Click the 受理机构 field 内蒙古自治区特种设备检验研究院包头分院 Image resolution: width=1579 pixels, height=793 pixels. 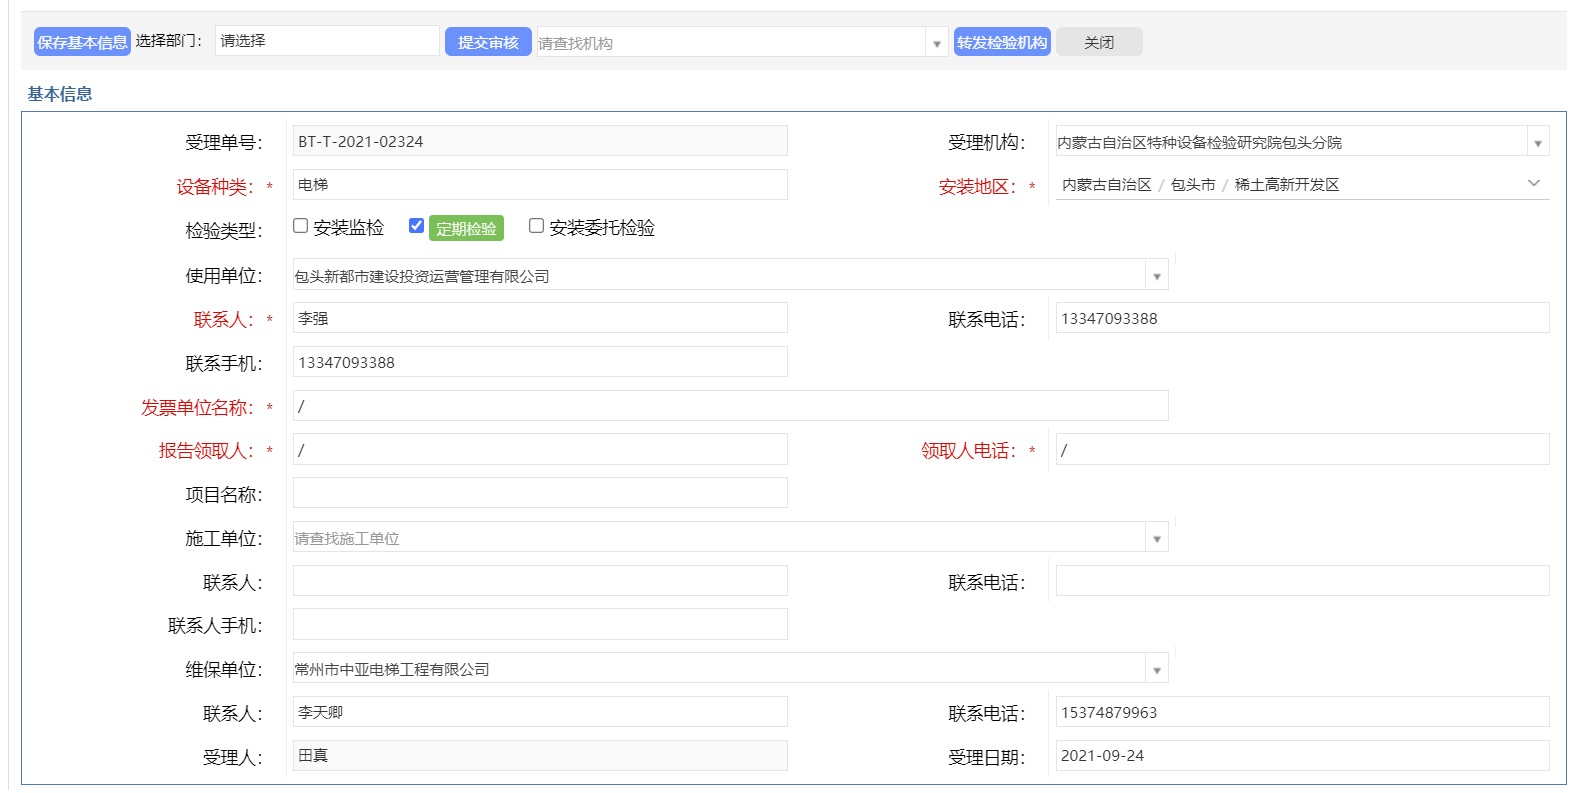1292,143
